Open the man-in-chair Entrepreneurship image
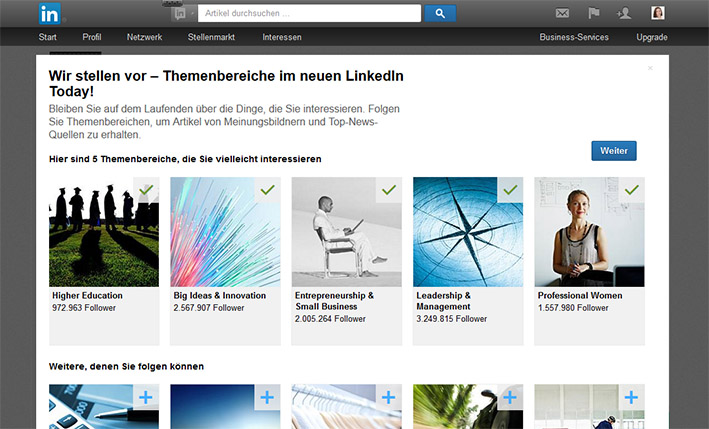Screen dimensions: 709x429 click(x=347, y=232)
